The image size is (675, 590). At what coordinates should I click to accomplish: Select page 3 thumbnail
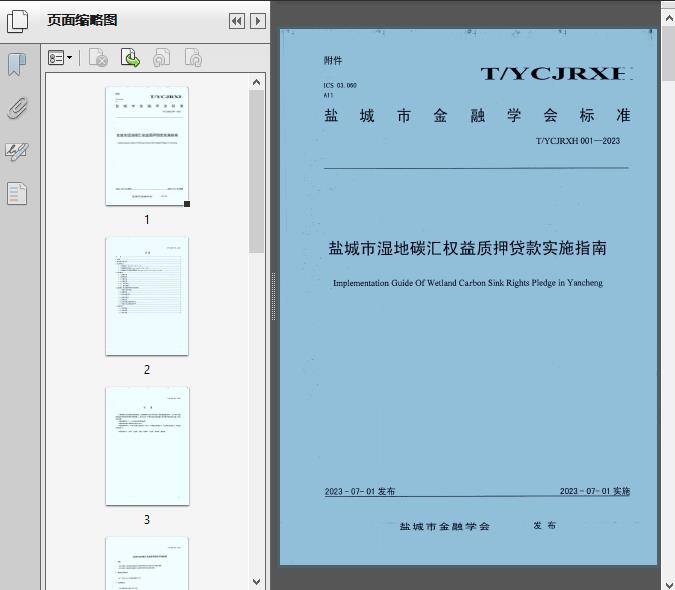pyautogui.click(x=147, y=446)
